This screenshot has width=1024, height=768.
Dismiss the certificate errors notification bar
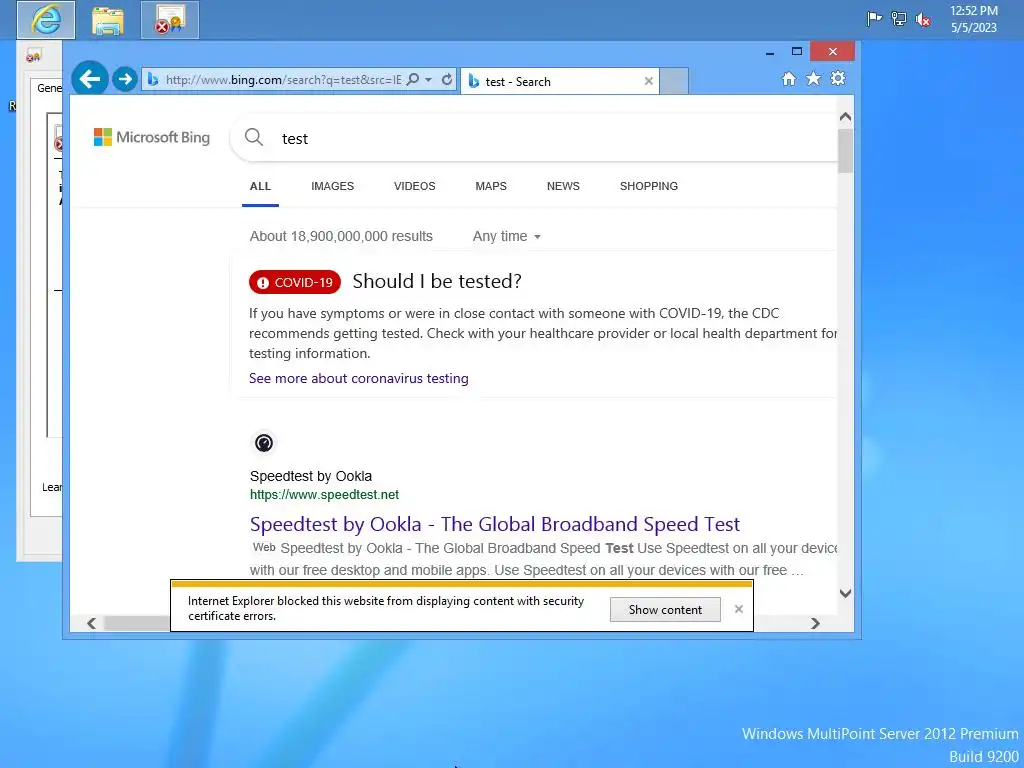[739, 609]
